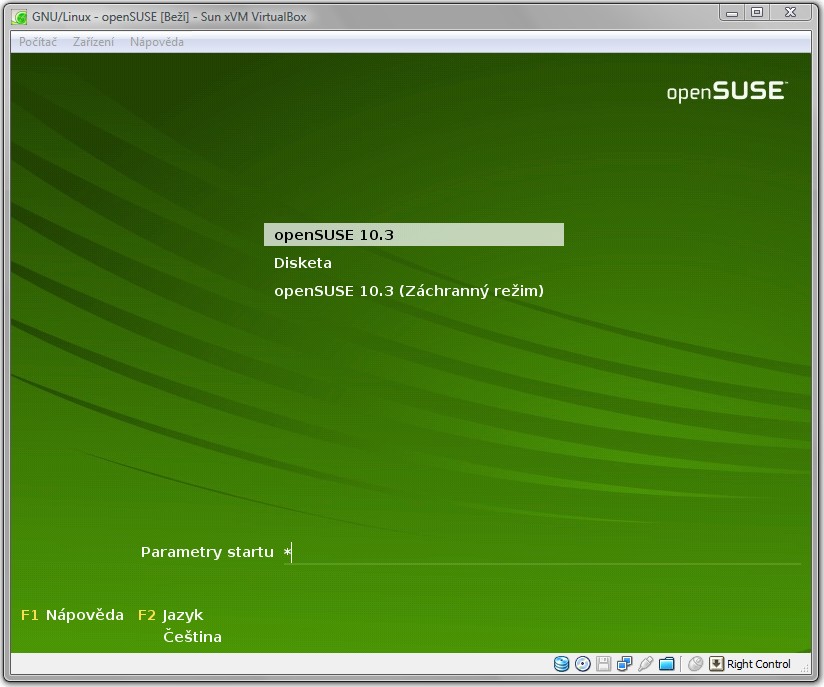Screen dimensions: 824x687
Task: Close the VirtualBox window
Action: (790, 13)
